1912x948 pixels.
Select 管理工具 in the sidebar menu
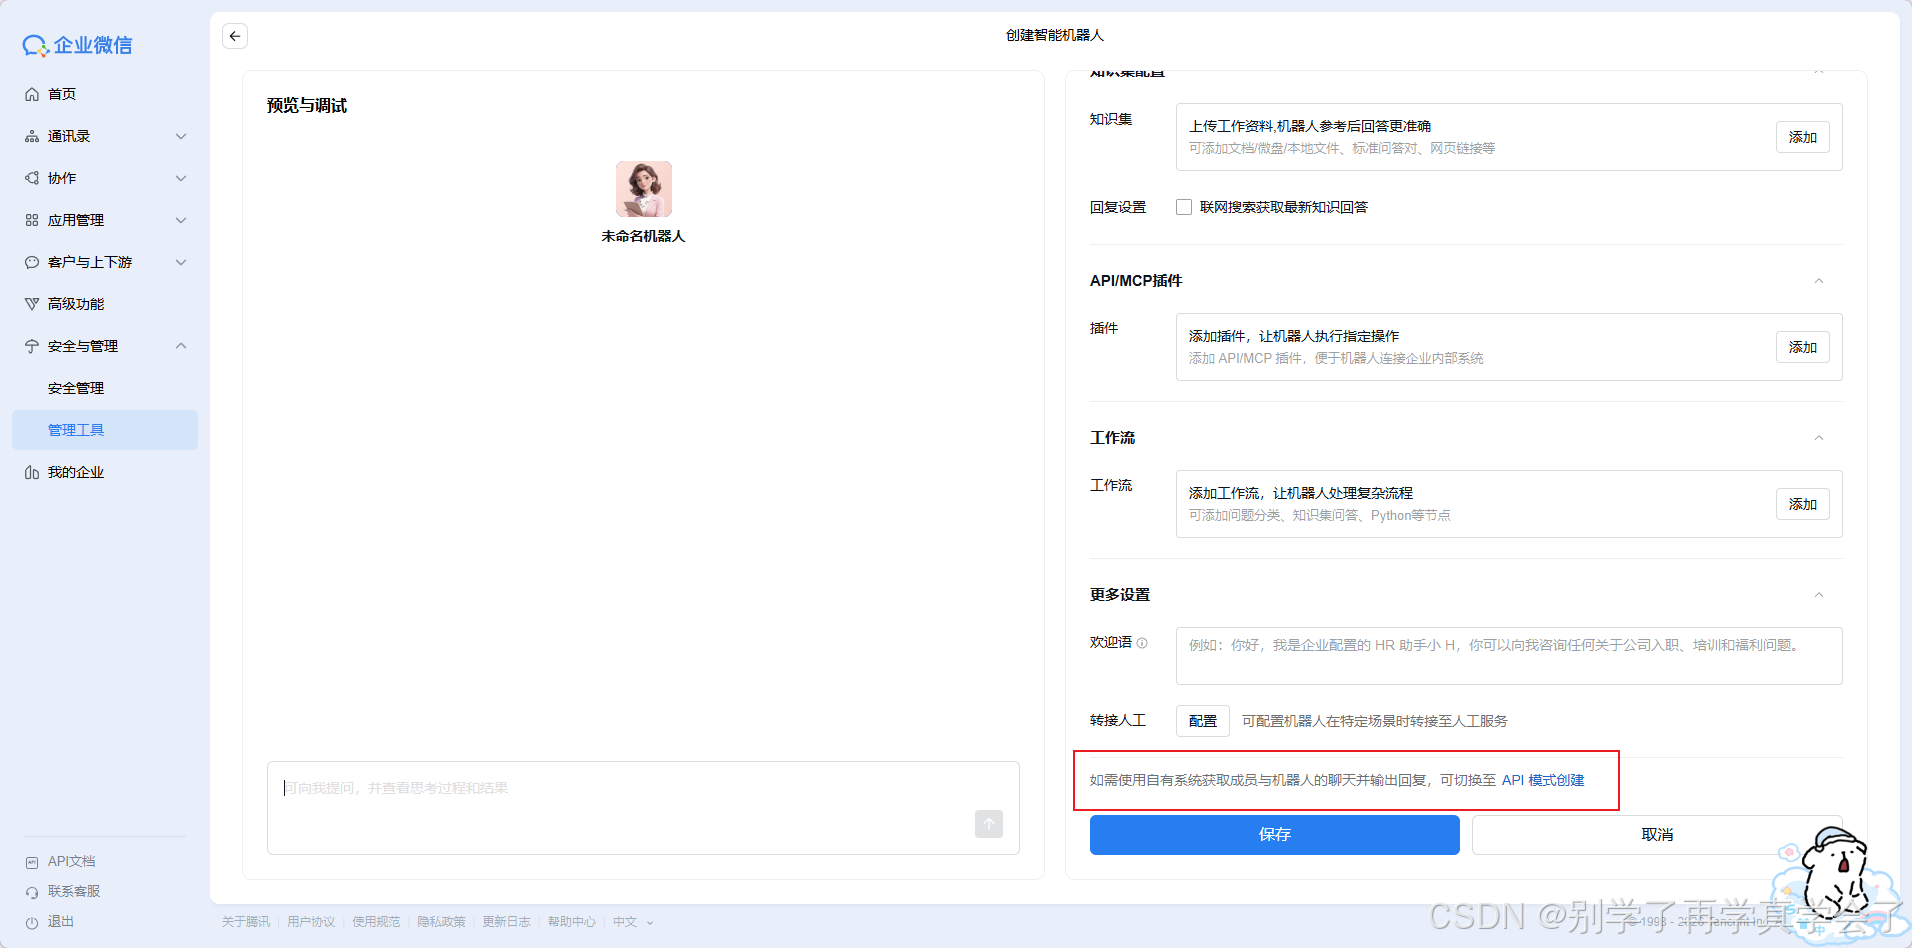(x=77, y=429)
